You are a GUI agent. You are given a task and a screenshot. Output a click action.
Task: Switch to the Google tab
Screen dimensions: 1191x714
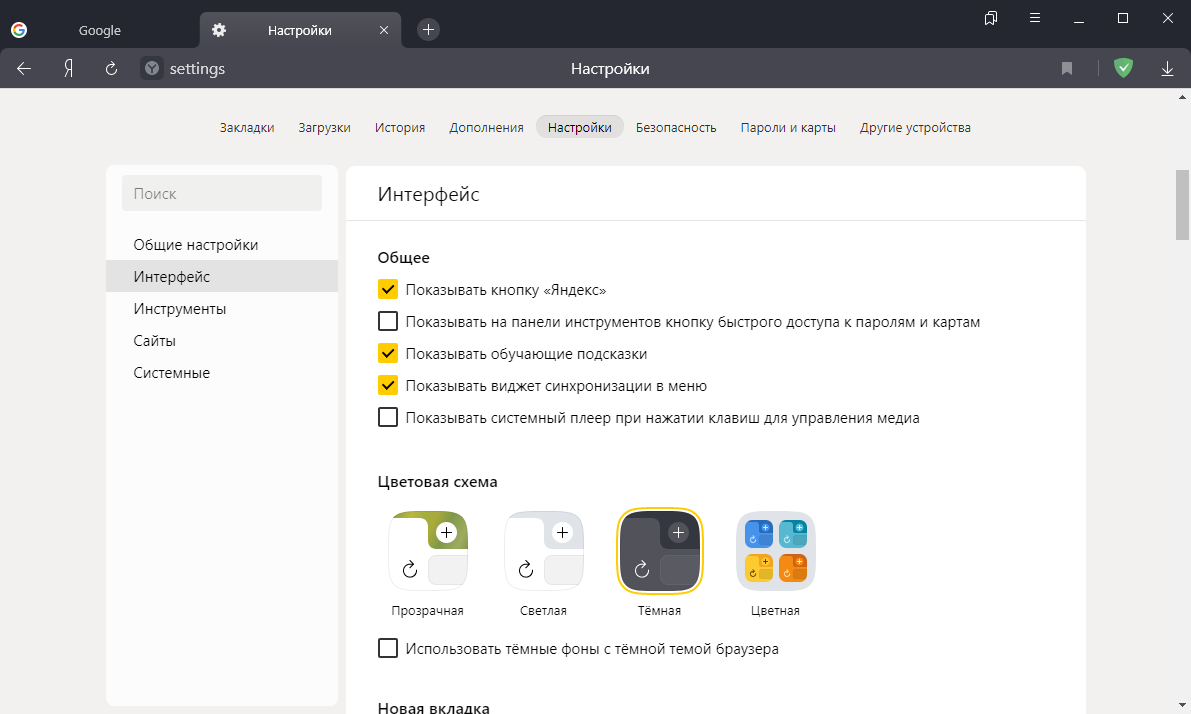[100, 30]
